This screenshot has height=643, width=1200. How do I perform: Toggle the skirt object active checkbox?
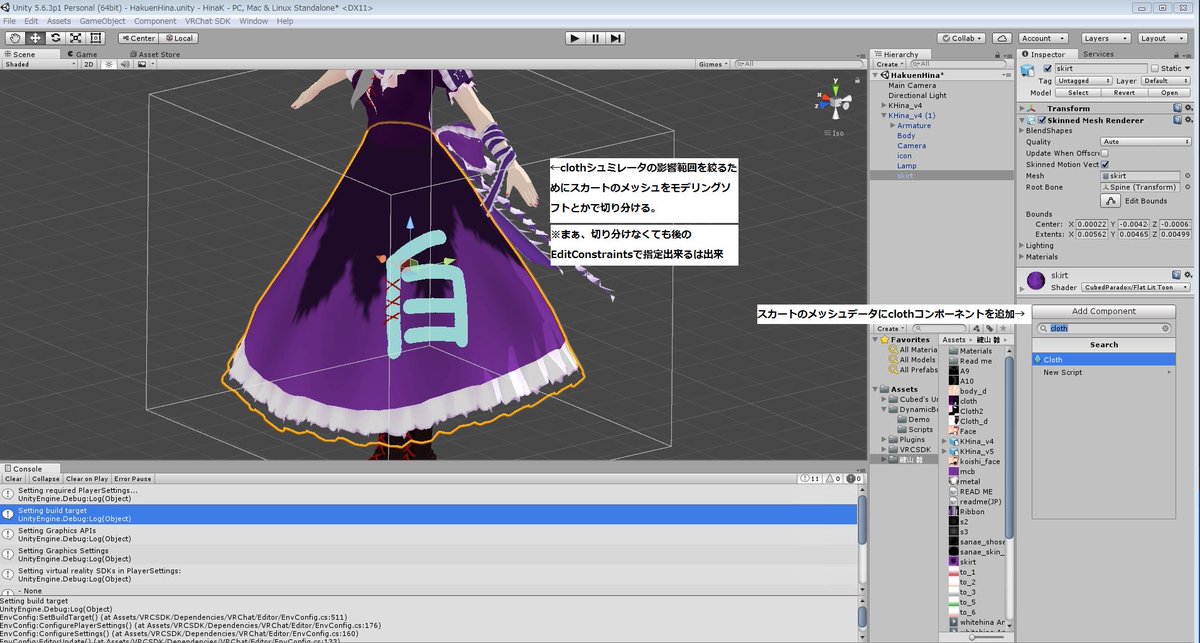click(1047, 68)
